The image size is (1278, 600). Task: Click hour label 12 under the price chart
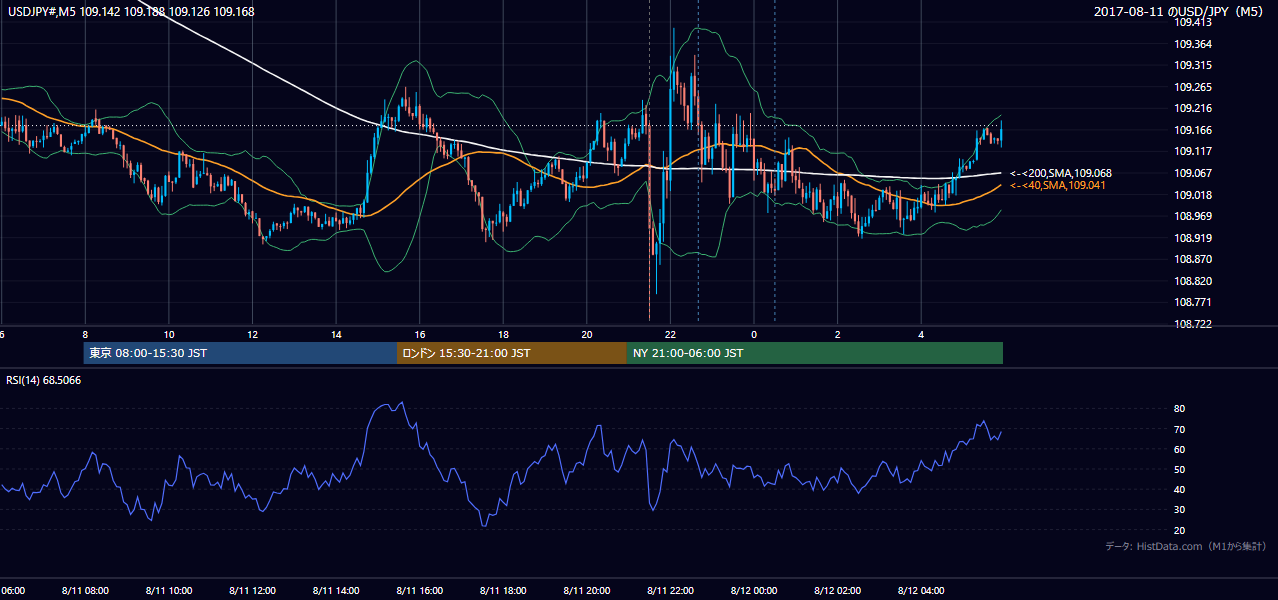click(253, 335)
